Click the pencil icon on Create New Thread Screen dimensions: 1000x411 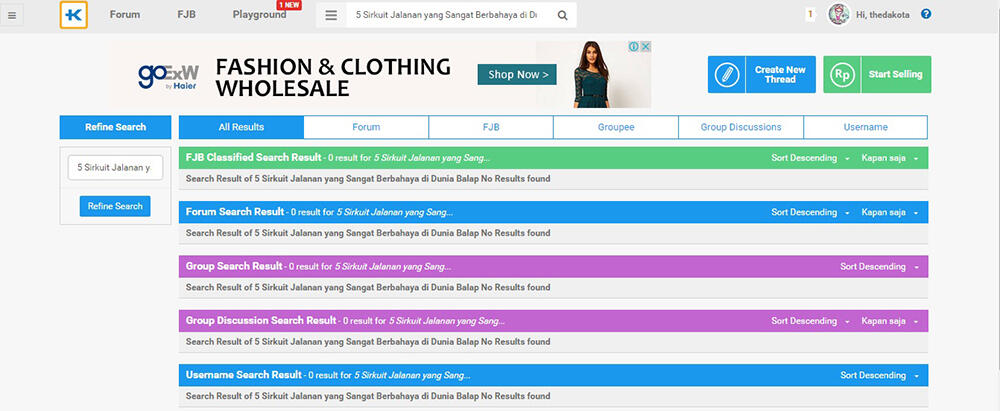pyautogui.click(x=726, y=75)
